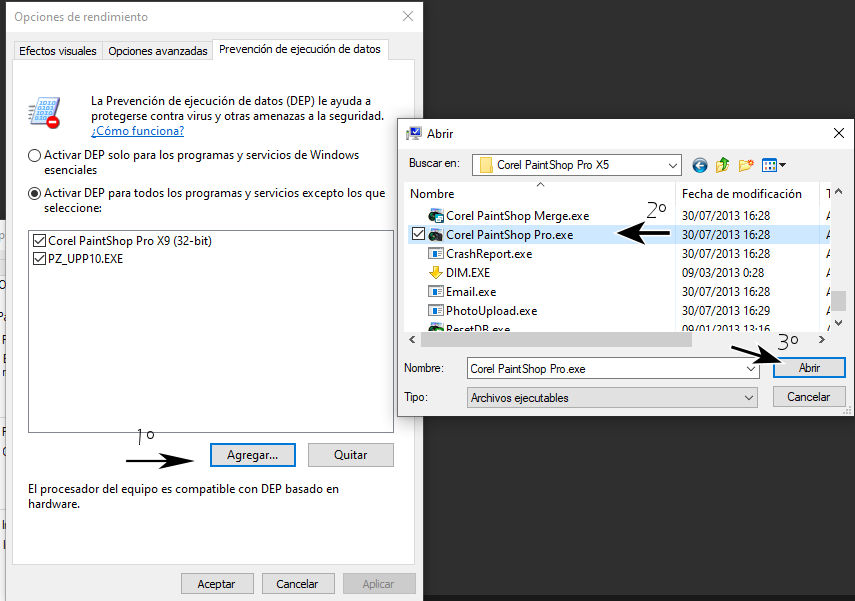Switch to the Efectos visuales tab
This screenshot has width=855, height=601.
[x=58, y=51]
